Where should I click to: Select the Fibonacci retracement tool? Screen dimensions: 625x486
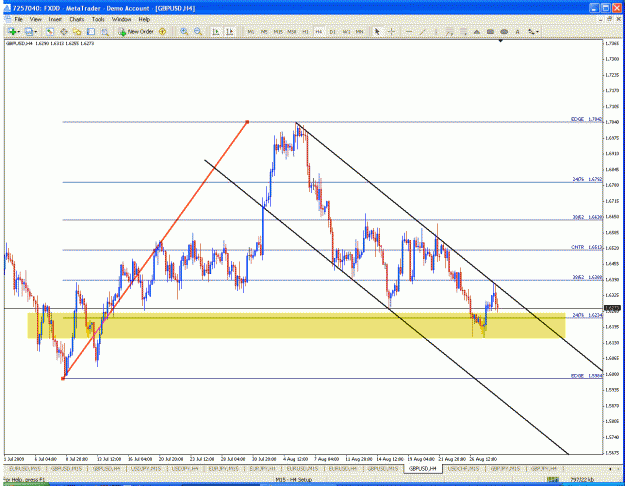(463, 31)
